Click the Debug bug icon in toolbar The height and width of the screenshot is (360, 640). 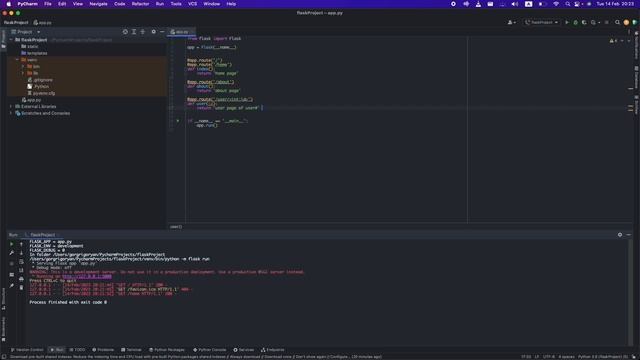tap(576, 22)
